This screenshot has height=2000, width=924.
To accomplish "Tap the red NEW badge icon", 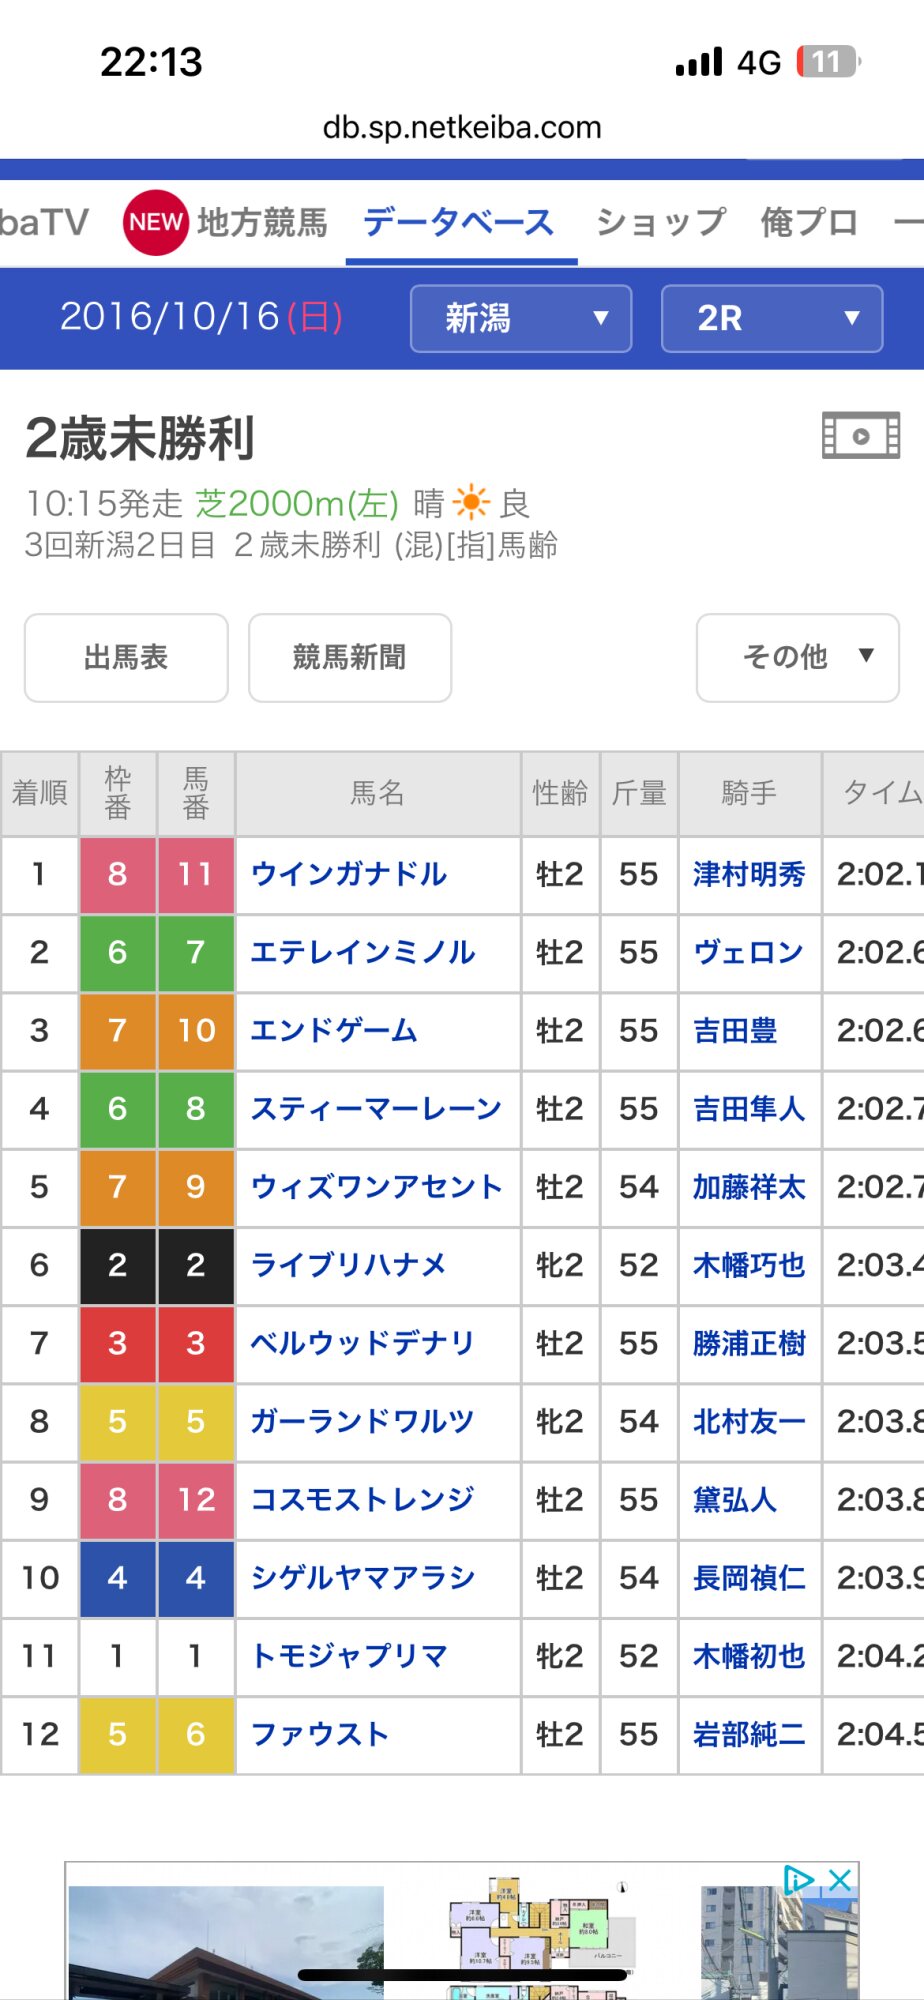I will coord(155,222).
